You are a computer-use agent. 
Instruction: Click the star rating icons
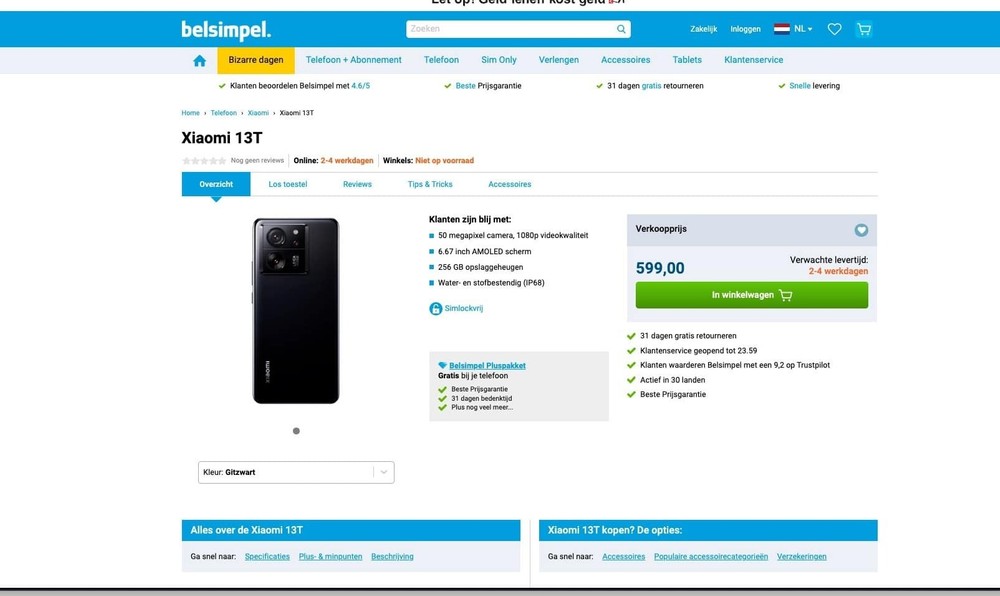tap(204, 161)
